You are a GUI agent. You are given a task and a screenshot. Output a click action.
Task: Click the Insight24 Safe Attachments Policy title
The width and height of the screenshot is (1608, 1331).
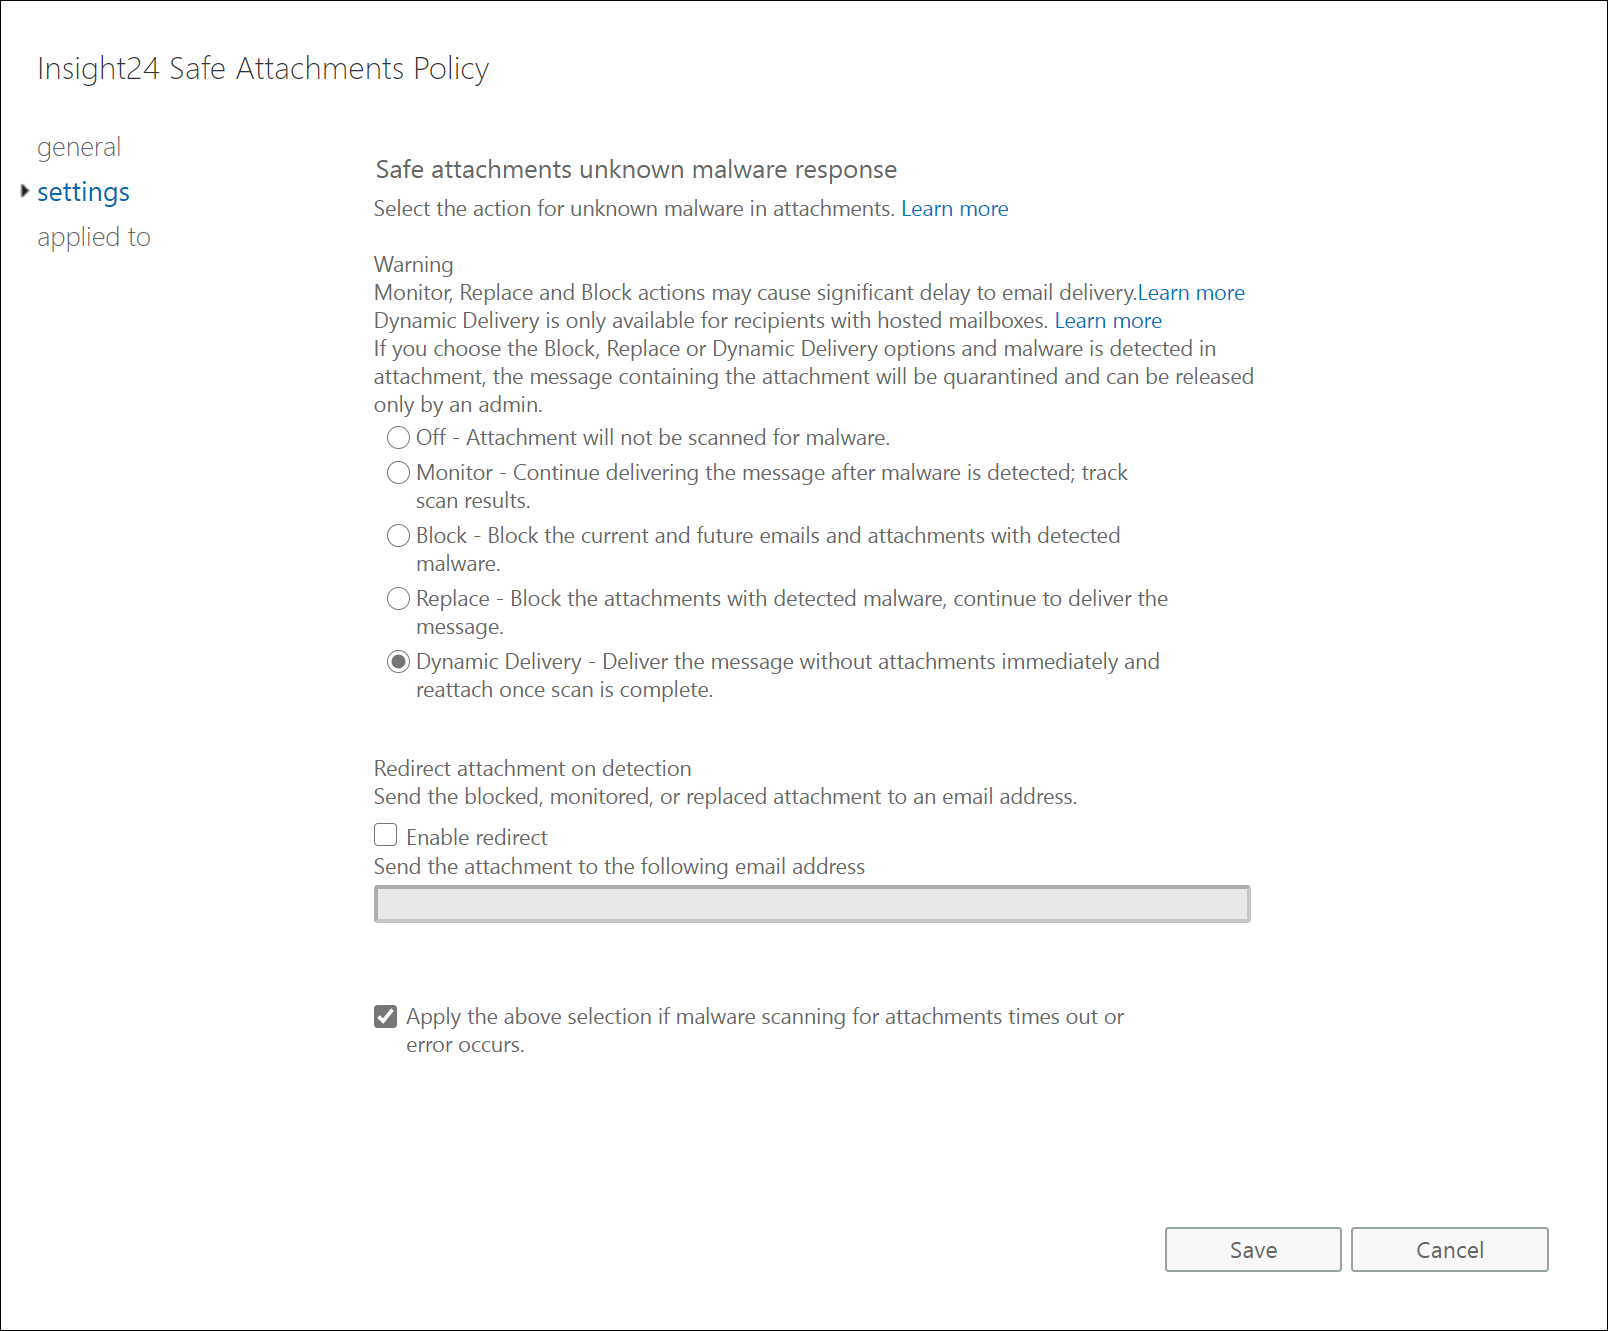click(263, 69)
